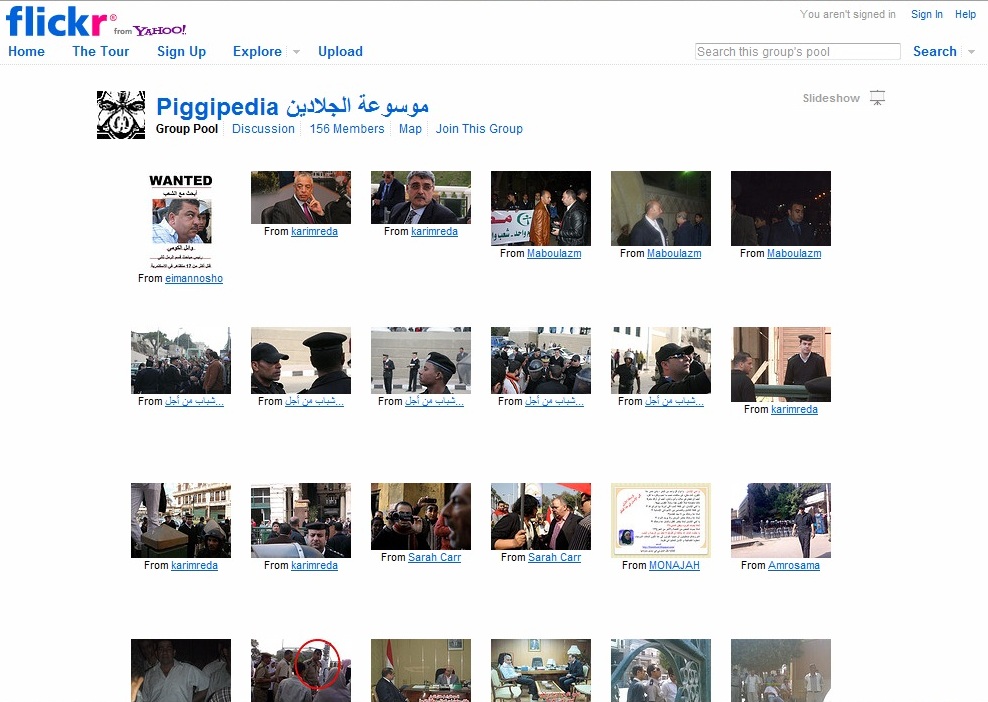Viewport: 988px width, 702px height.
Task: Open the Upload page
Action: pos(340,52)
